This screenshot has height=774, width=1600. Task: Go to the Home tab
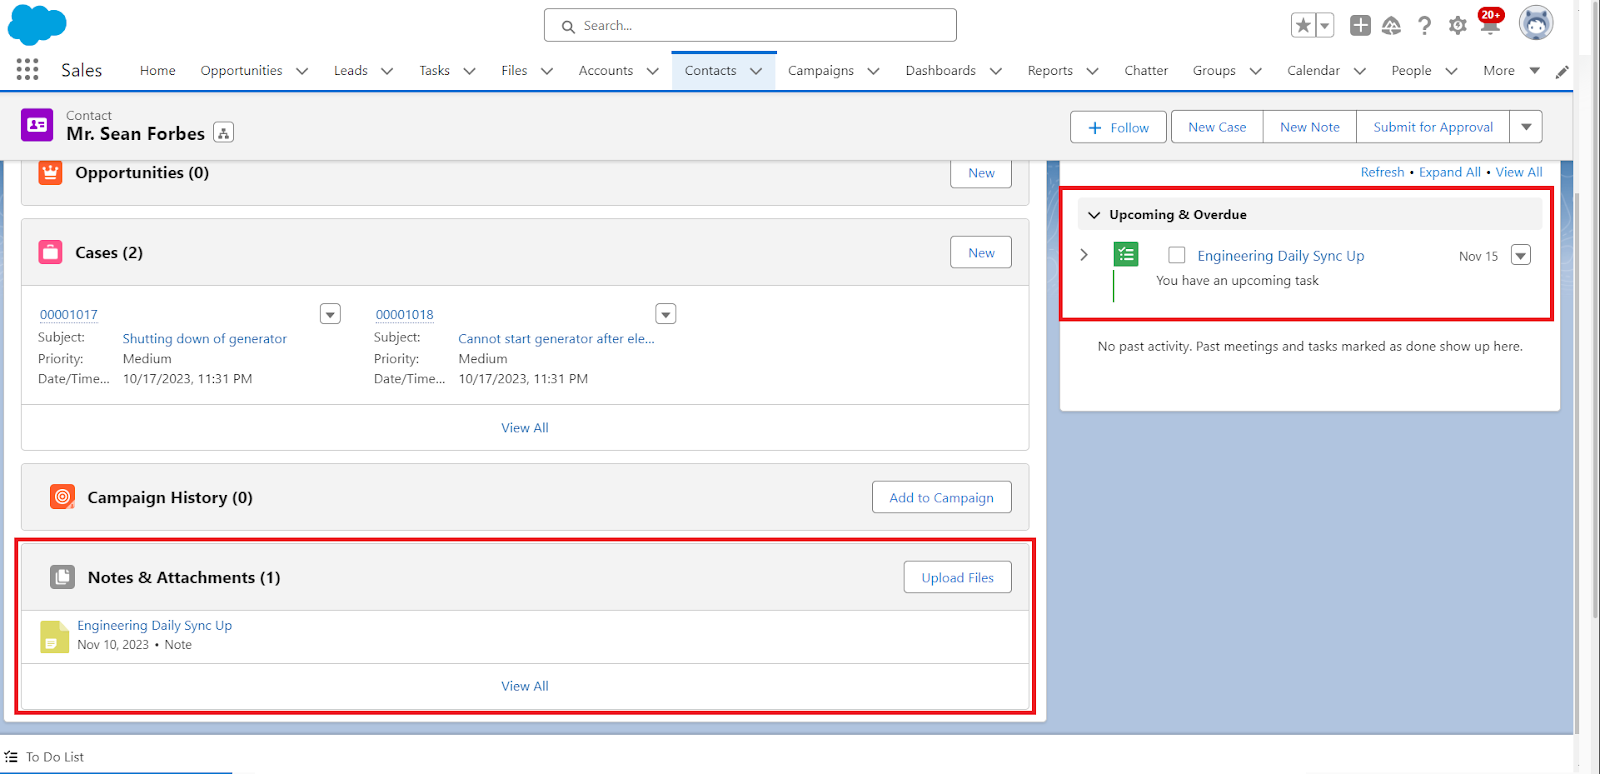(x=158, y=70)
